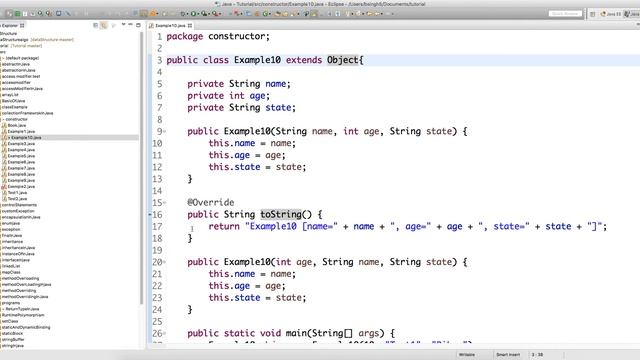
Task: Select Example3.java in Package Explorer
Action: (21, 144)
